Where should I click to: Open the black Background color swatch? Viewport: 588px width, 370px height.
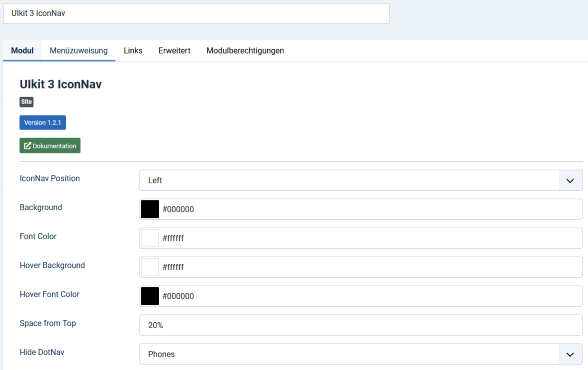(150, 209)
